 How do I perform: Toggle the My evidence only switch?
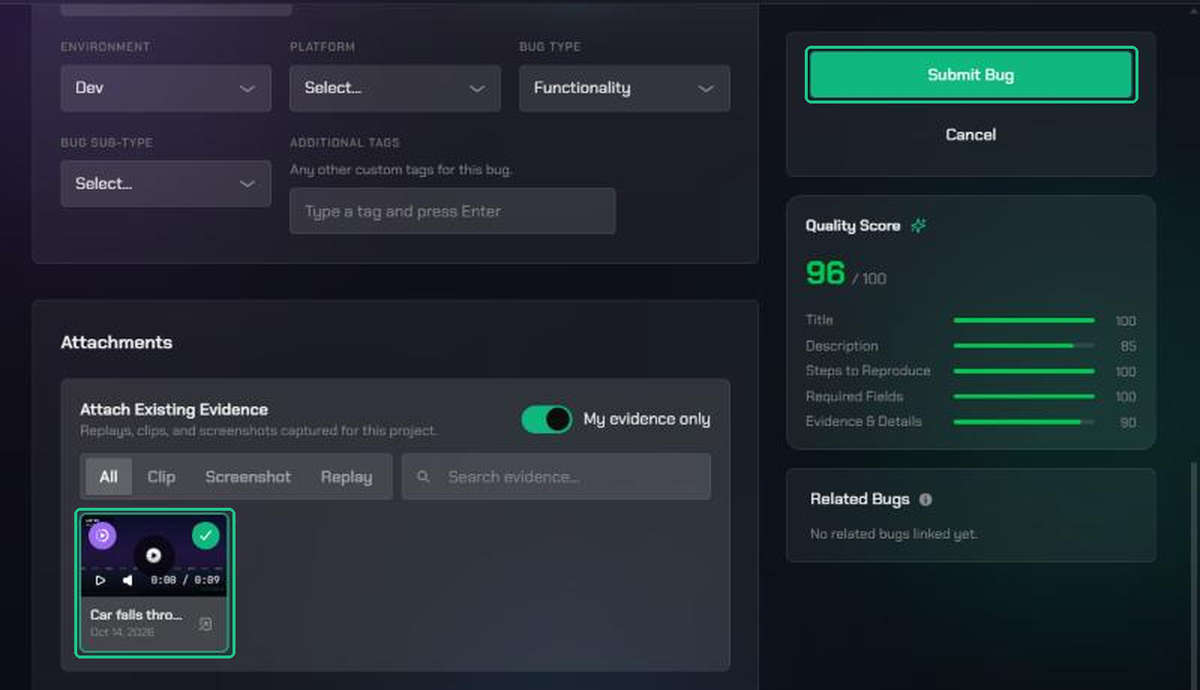(546, 419)
